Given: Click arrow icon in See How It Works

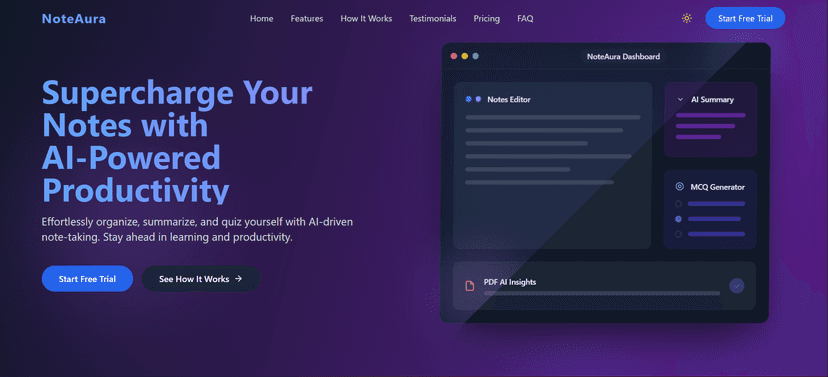Looking at the screenshot, I should point(238,278).
